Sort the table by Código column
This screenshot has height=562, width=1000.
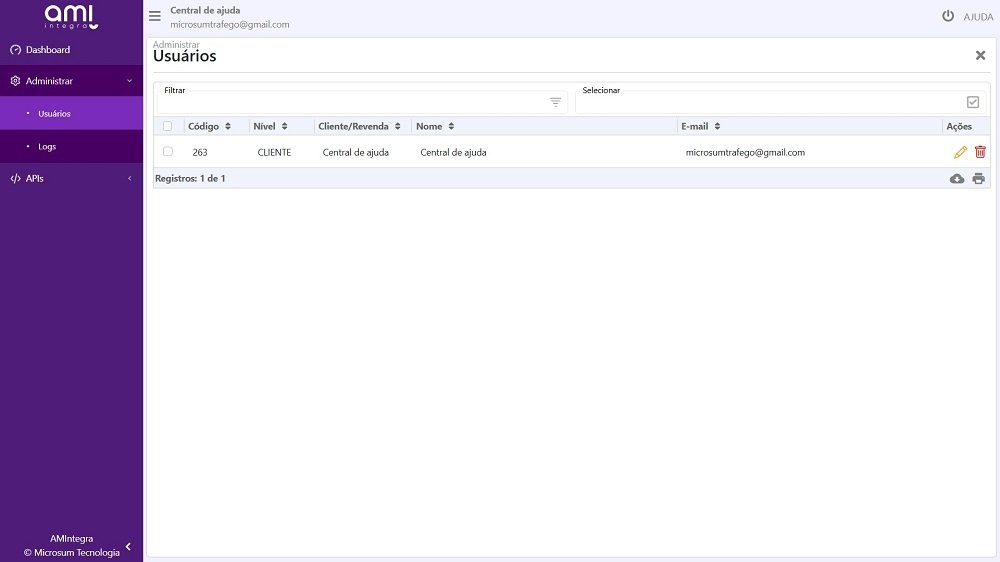pyautogui.click(x=209, y=126)
